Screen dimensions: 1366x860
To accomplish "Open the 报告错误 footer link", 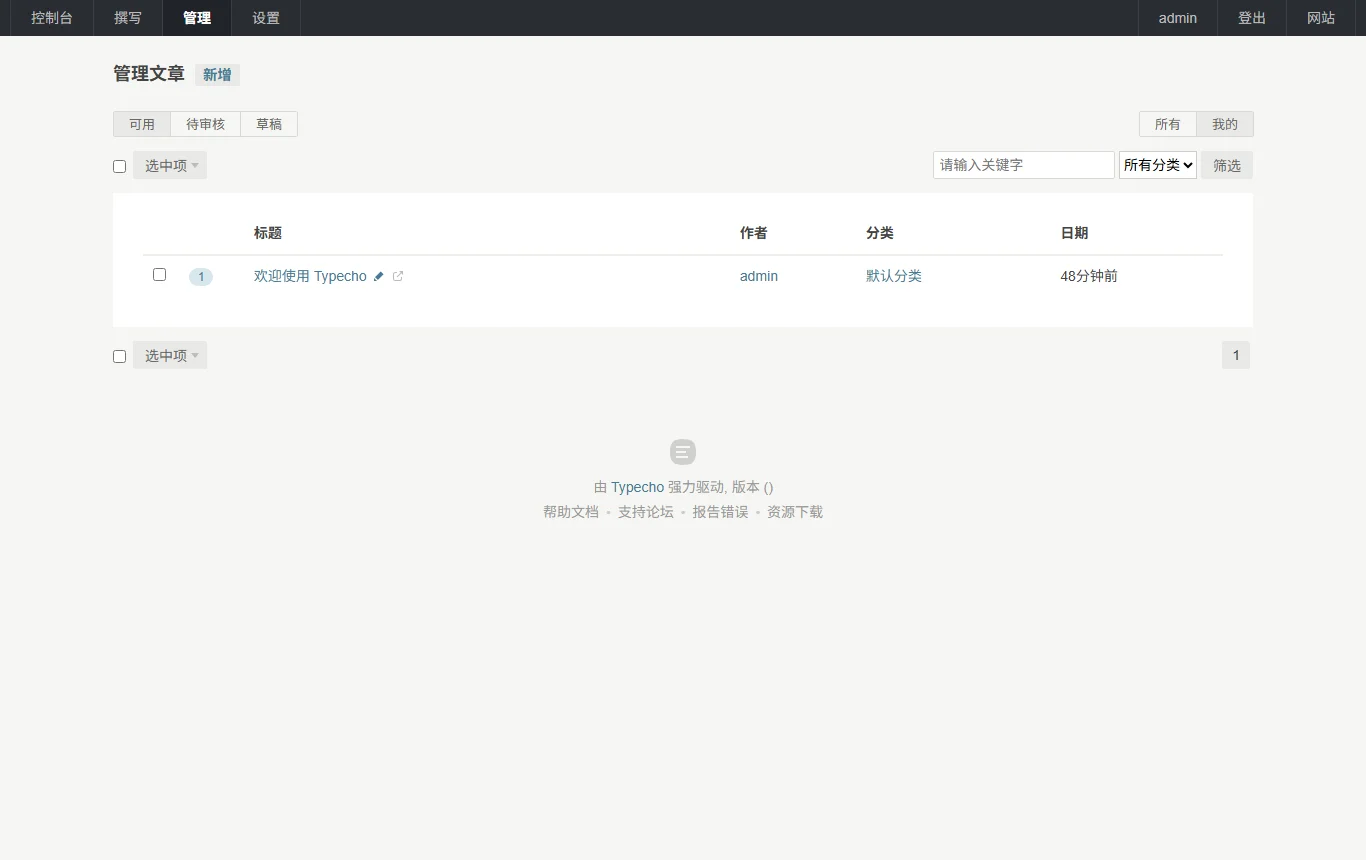I will (720, 512).
